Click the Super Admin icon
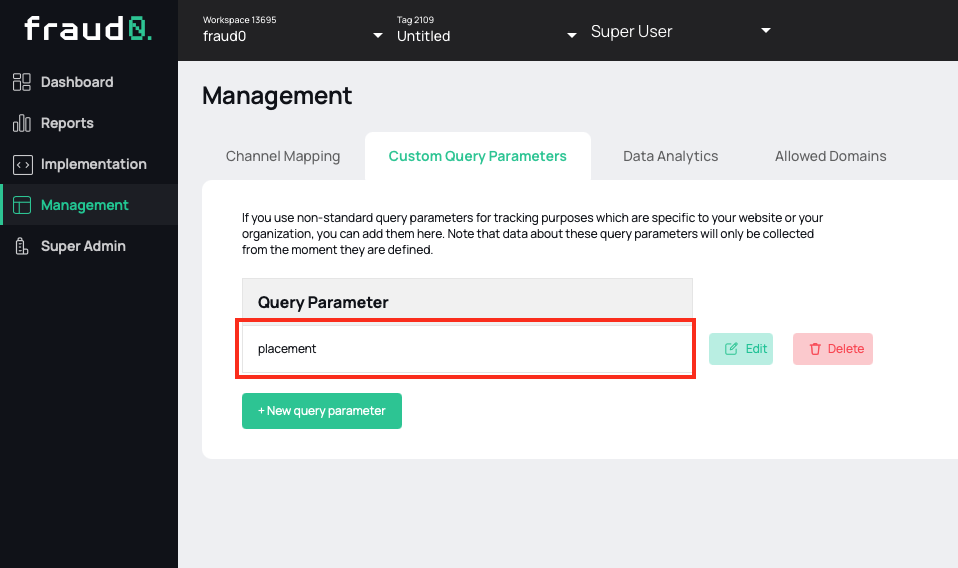Viewport: 958px width, 568px height. (x=22, y=246)
